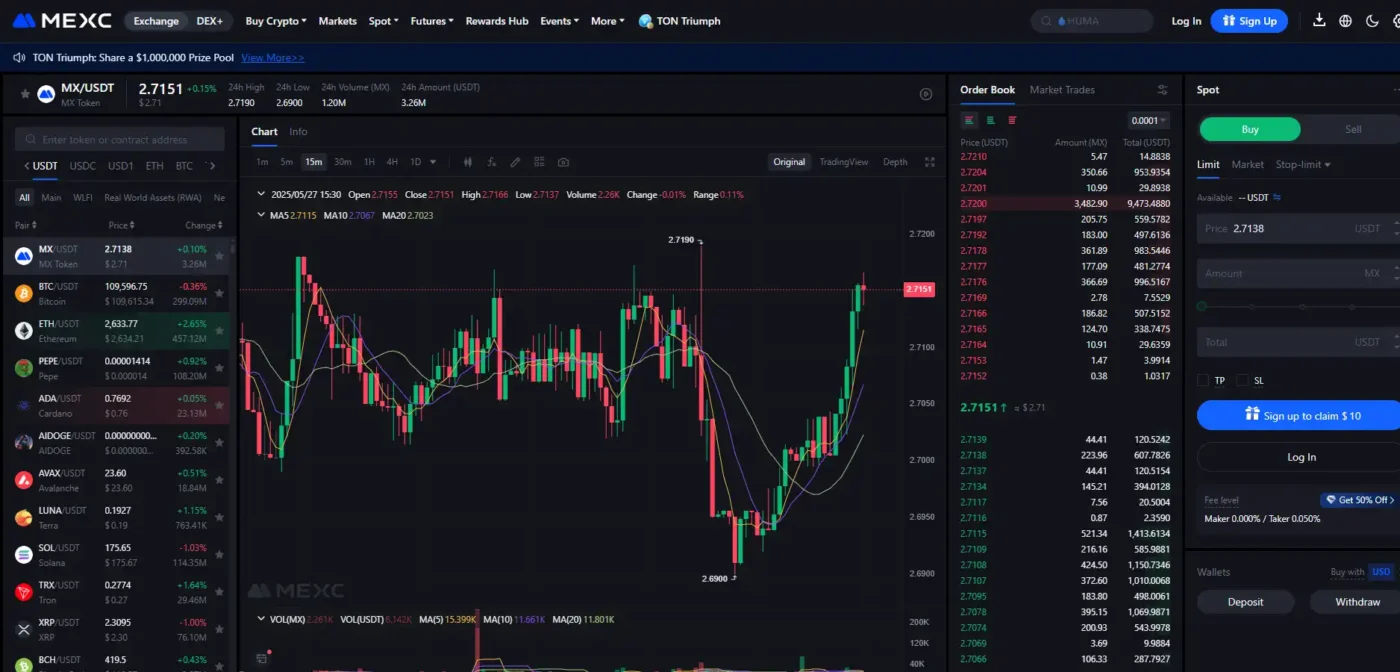1400x672 pixels.
Task: Show asks-only order book view (red icon)
Action: [x=1012, y=120]
